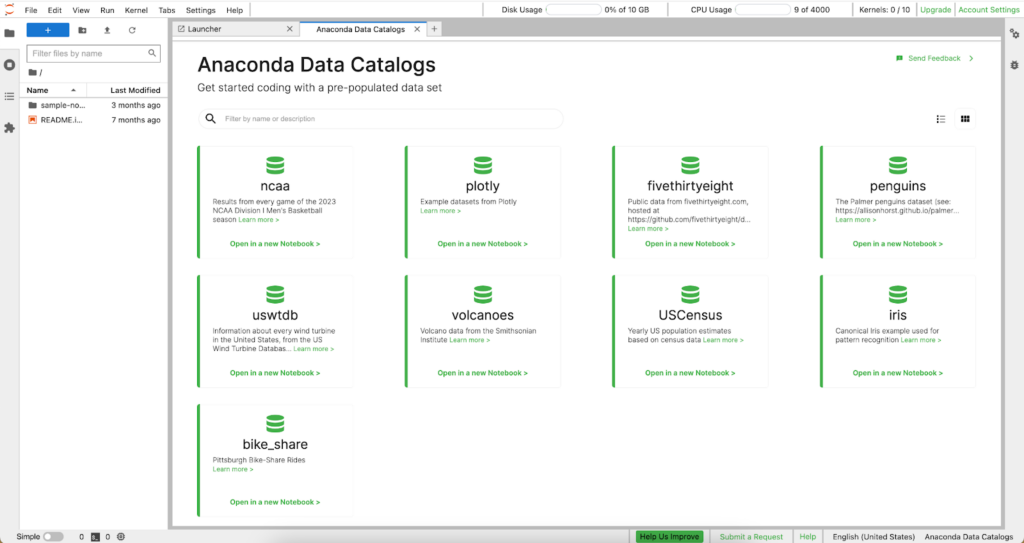The height and width of the screenshot is (543, 1024).
Task: Open iris in a new Notebook
Action: coord(898,373)
